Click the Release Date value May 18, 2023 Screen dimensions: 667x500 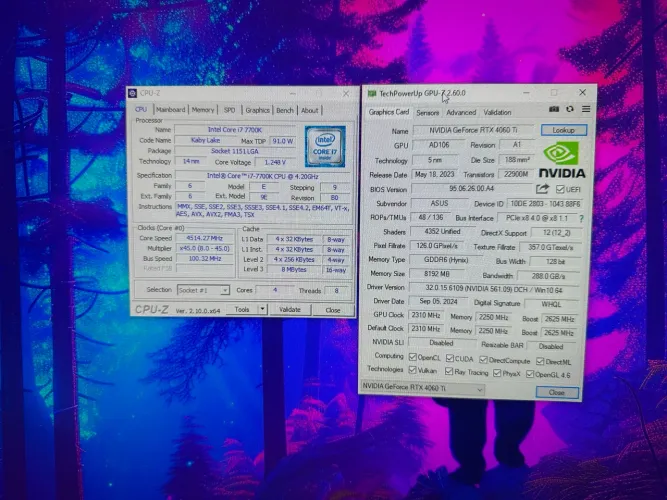click(435, 174)
